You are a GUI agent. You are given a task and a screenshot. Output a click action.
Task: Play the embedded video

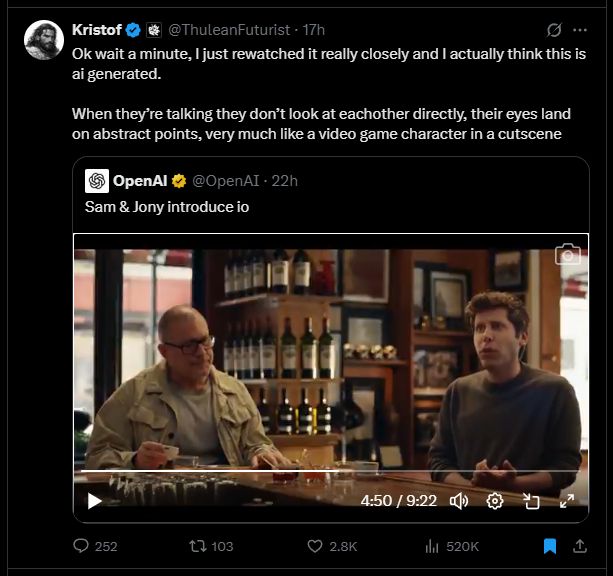[95, 500]
